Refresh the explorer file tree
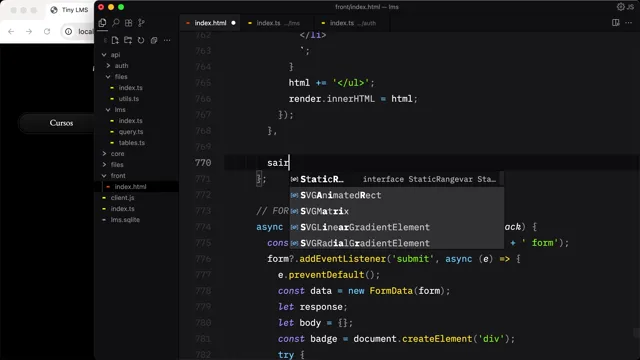 coord(141,40)
